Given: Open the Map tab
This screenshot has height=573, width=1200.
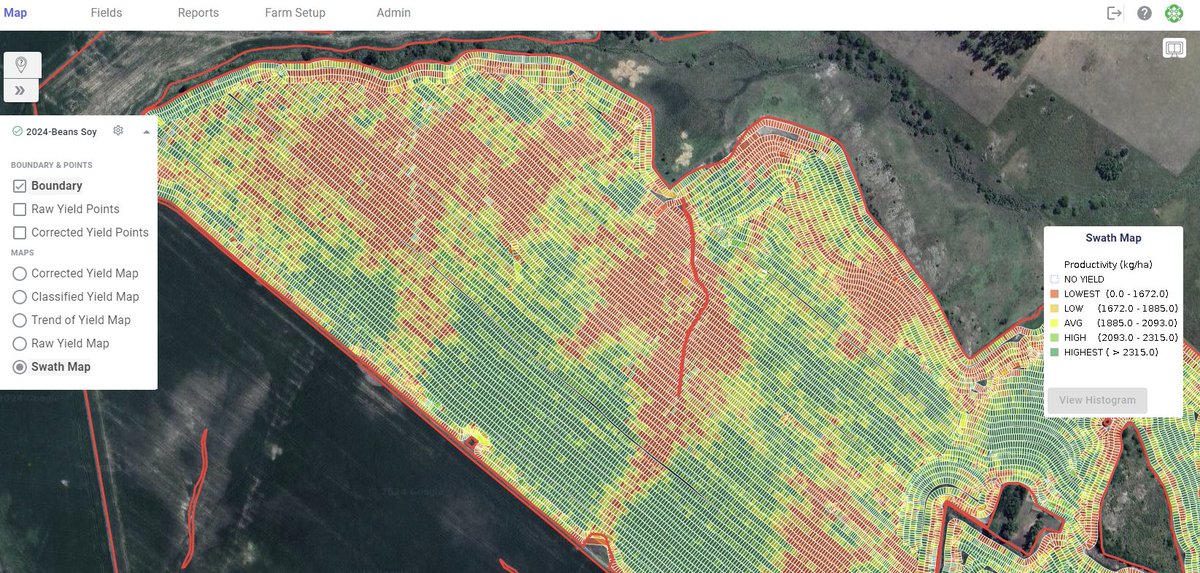Looking at the screenshot, I should point(16,13).
